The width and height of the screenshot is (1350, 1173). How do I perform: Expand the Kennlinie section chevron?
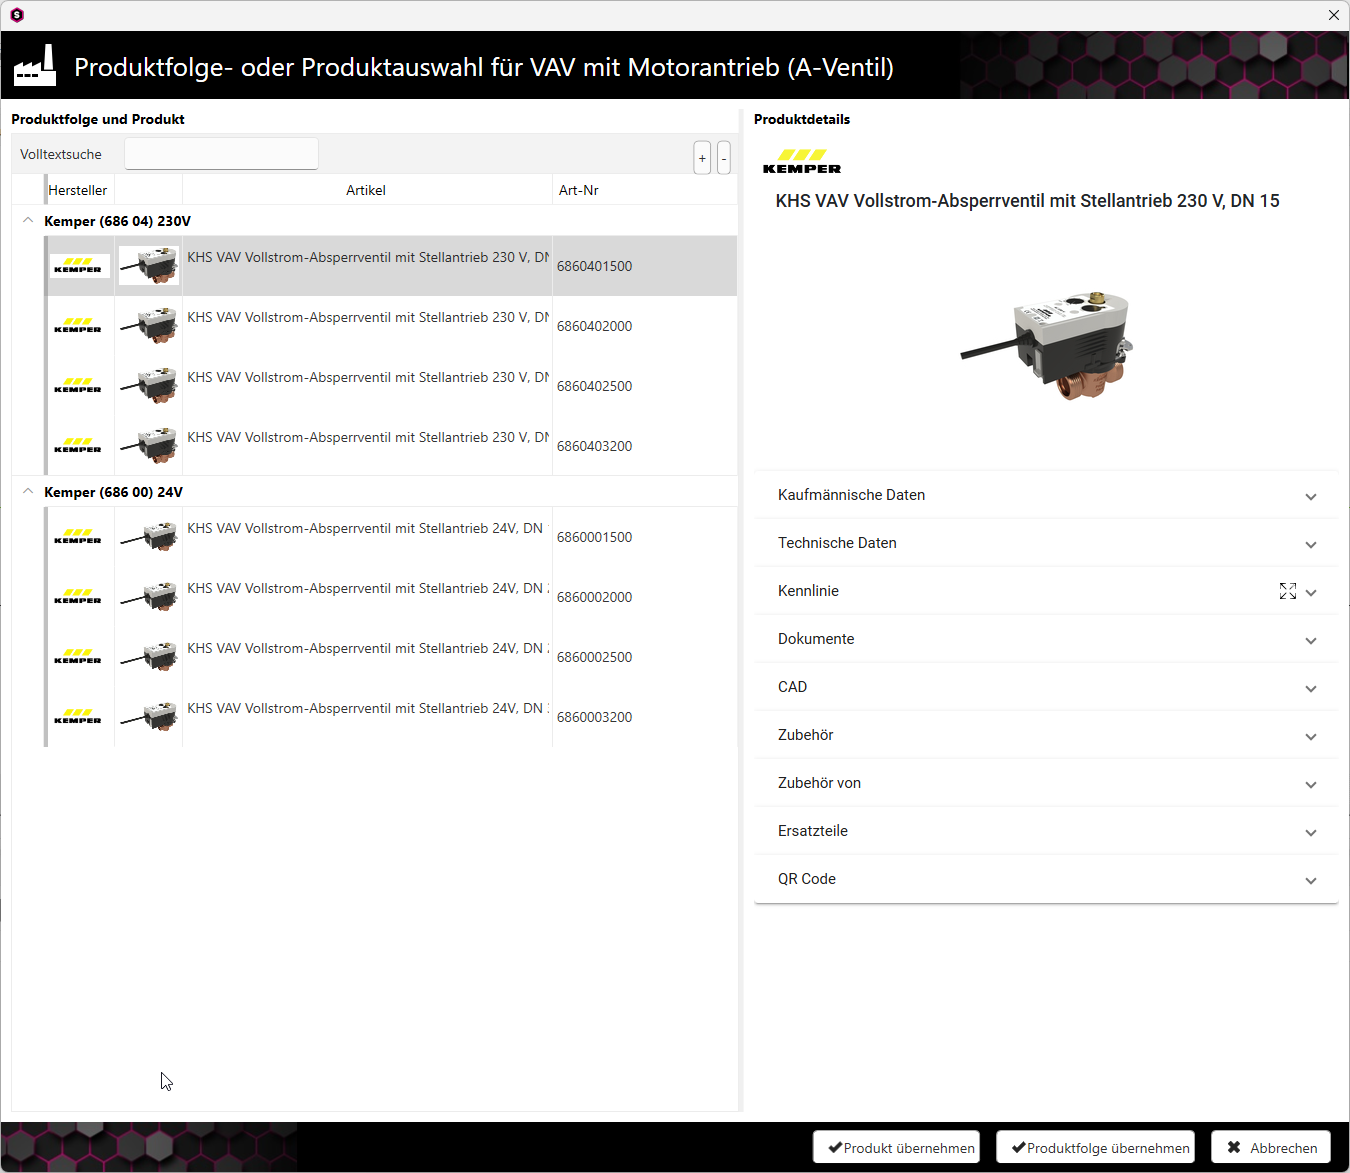(x=1311, y=592)
